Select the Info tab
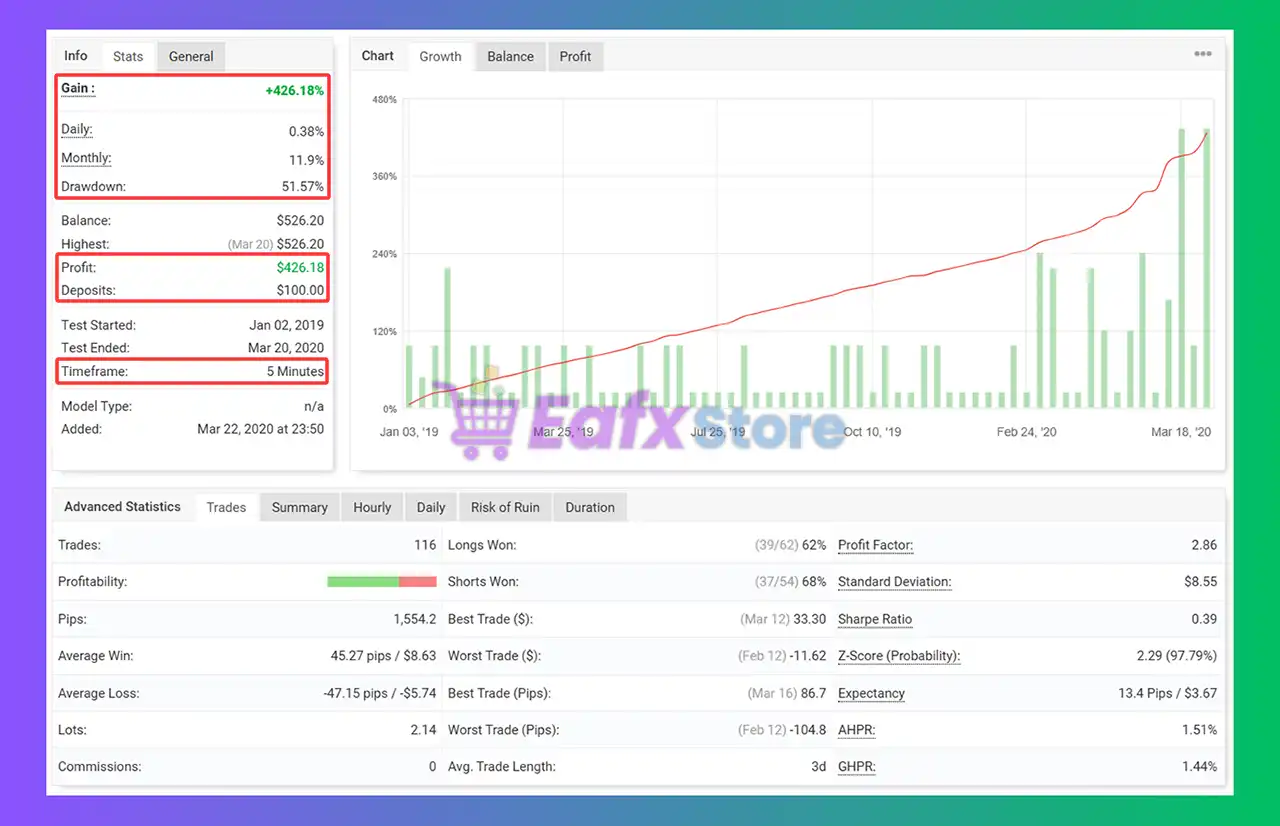The height and width of the screenshot is (826, 1280). point(75,56)
